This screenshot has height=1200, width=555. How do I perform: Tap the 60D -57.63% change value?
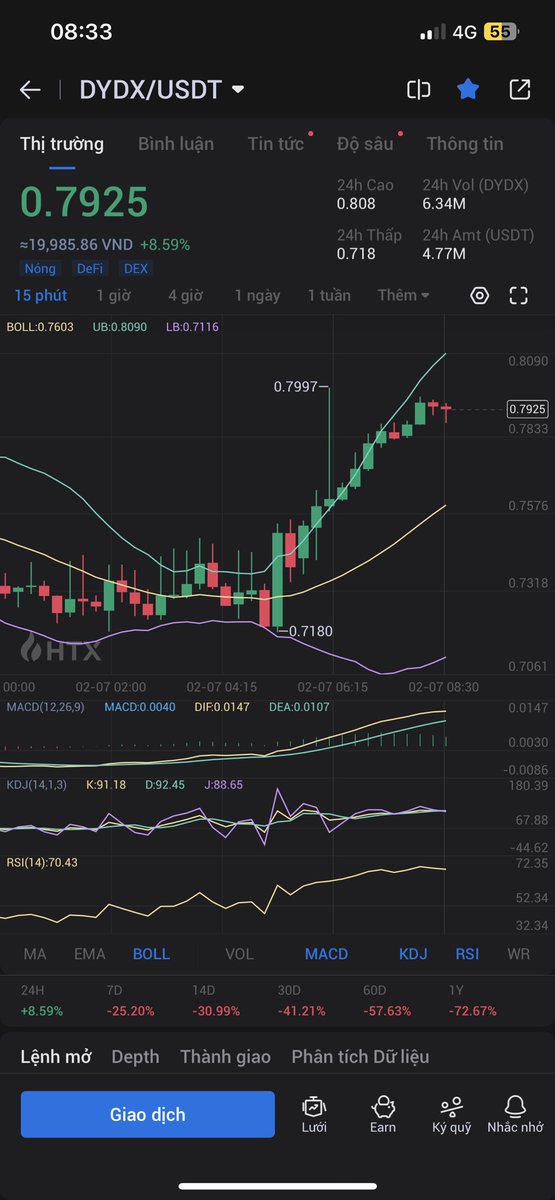coord(386,1011)
